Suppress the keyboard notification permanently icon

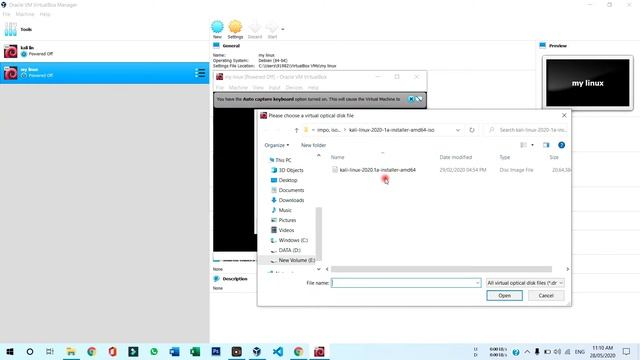[419, 99]
